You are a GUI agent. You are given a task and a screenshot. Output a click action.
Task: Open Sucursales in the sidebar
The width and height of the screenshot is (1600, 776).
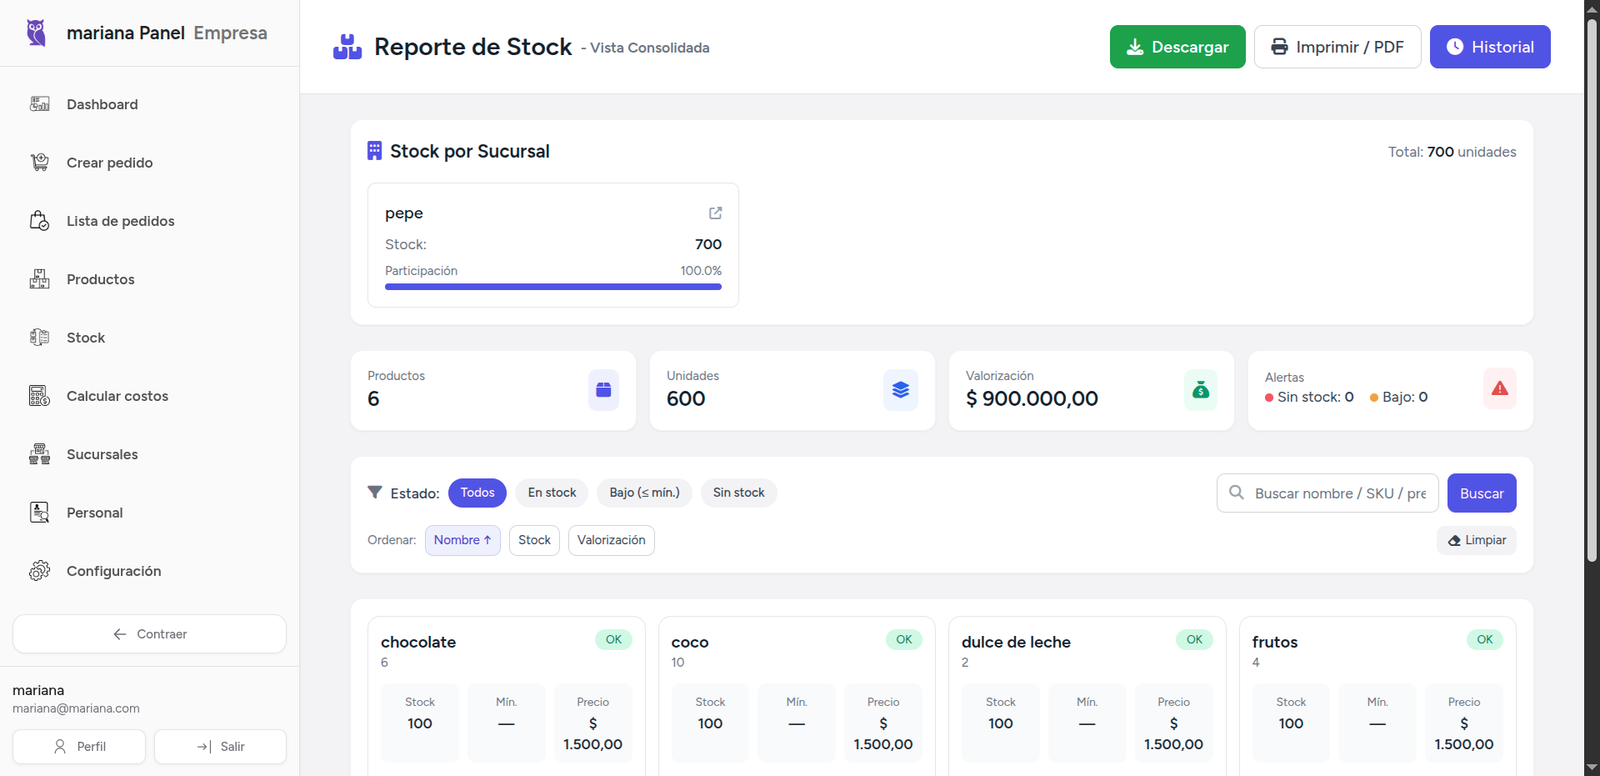(102, 454)
